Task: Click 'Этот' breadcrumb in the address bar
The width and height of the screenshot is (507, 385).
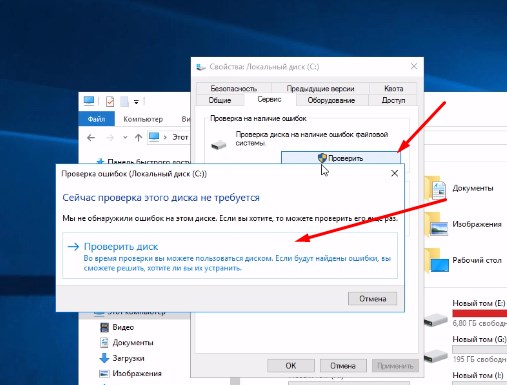Action: [180, 137]
